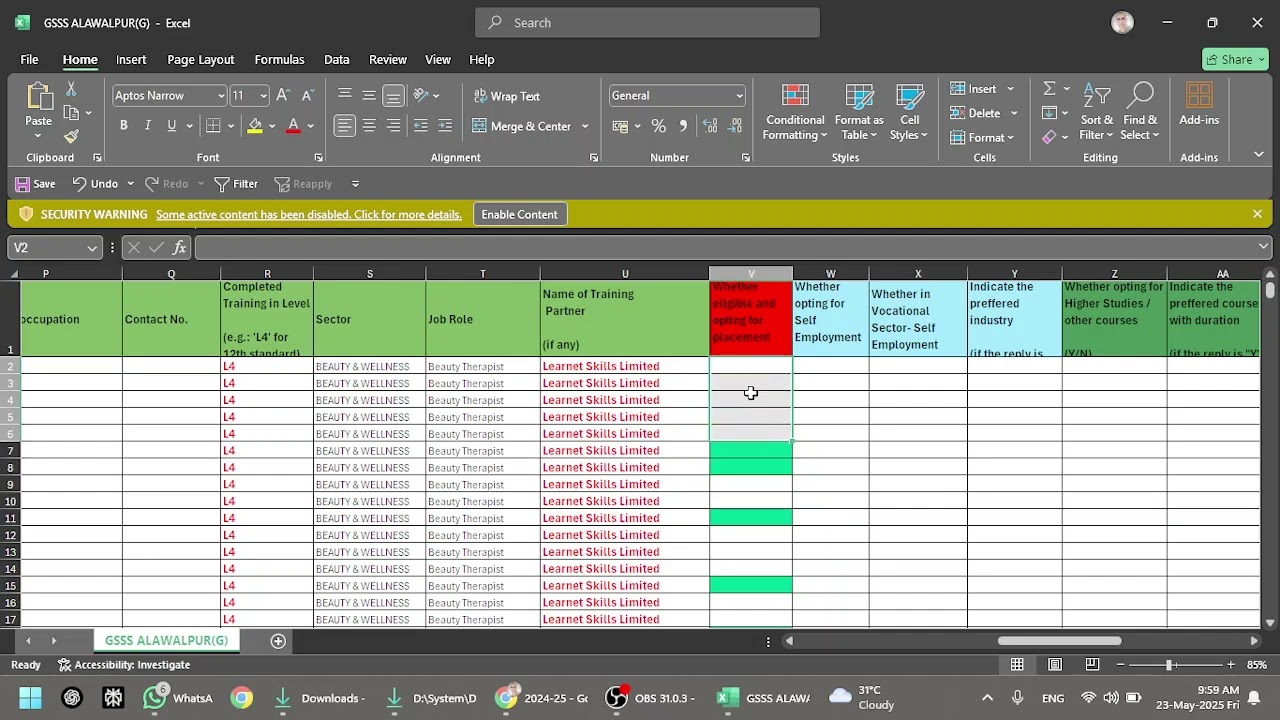This screenshot has width=1280, height=720.
Task: Toggle Italic formatting
Action: tap(148, 126)
